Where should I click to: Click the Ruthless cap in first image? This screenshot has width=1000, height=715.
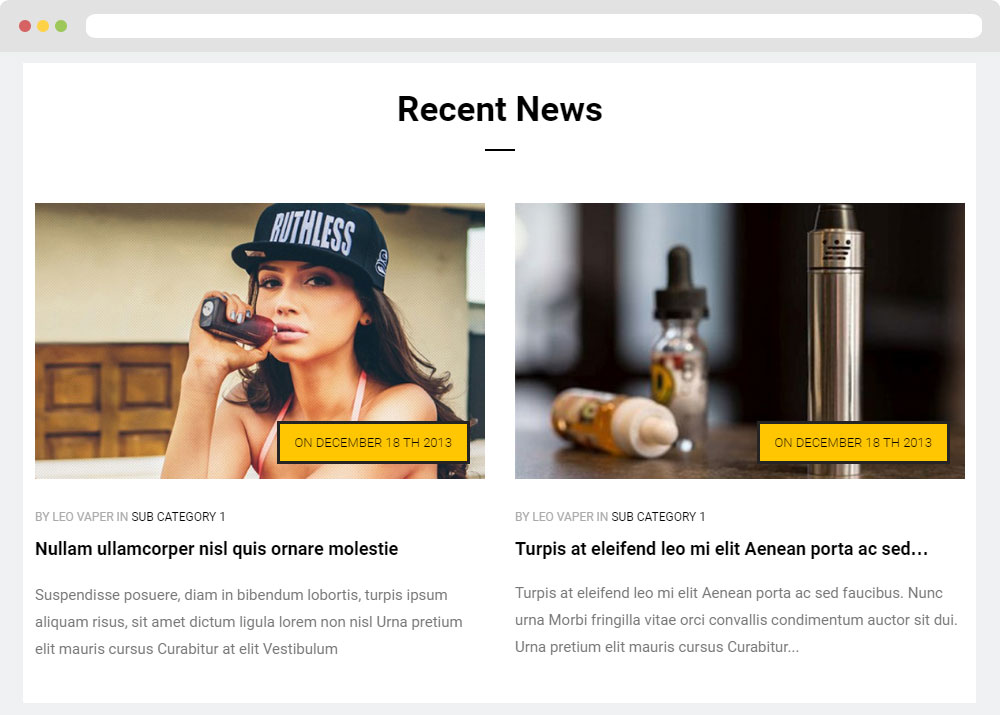312,240
